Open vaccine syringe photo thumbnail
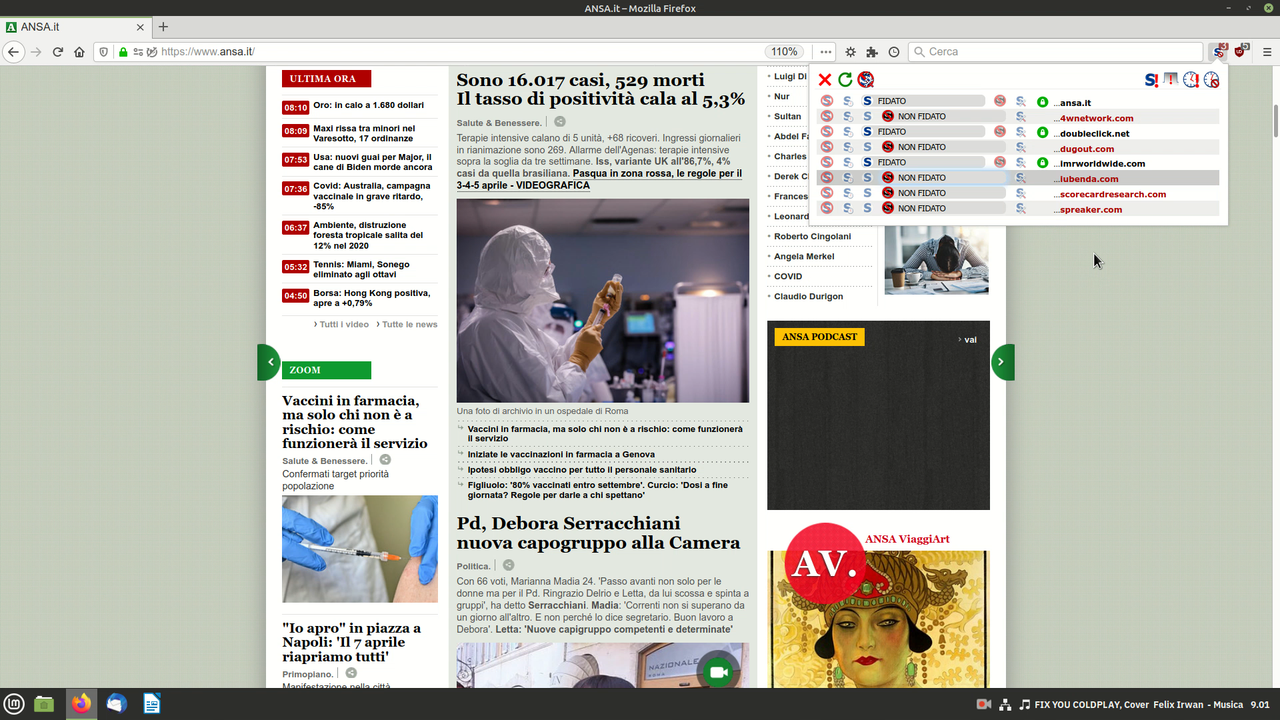This screenshot has width=1280, height=720. click(x=360, y=549)
